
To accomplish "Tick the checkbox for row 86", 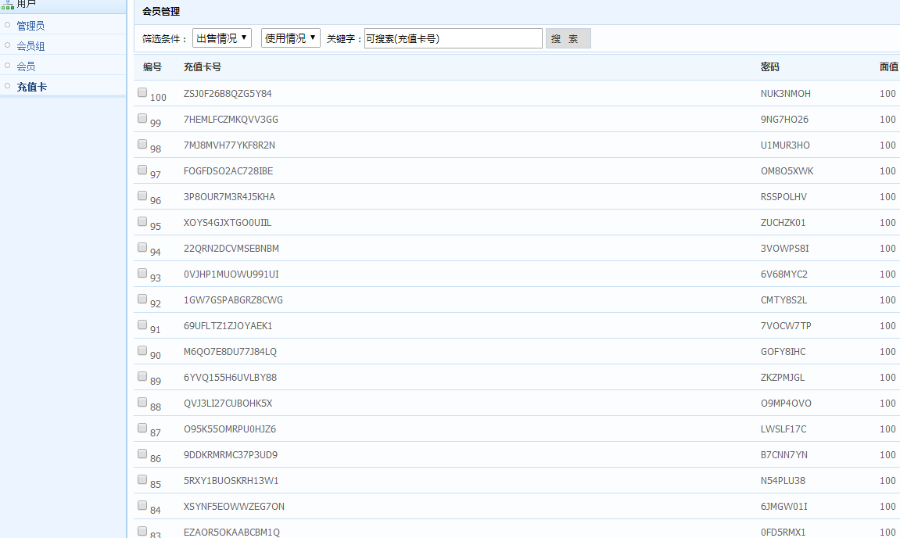I will coord(142,454).
